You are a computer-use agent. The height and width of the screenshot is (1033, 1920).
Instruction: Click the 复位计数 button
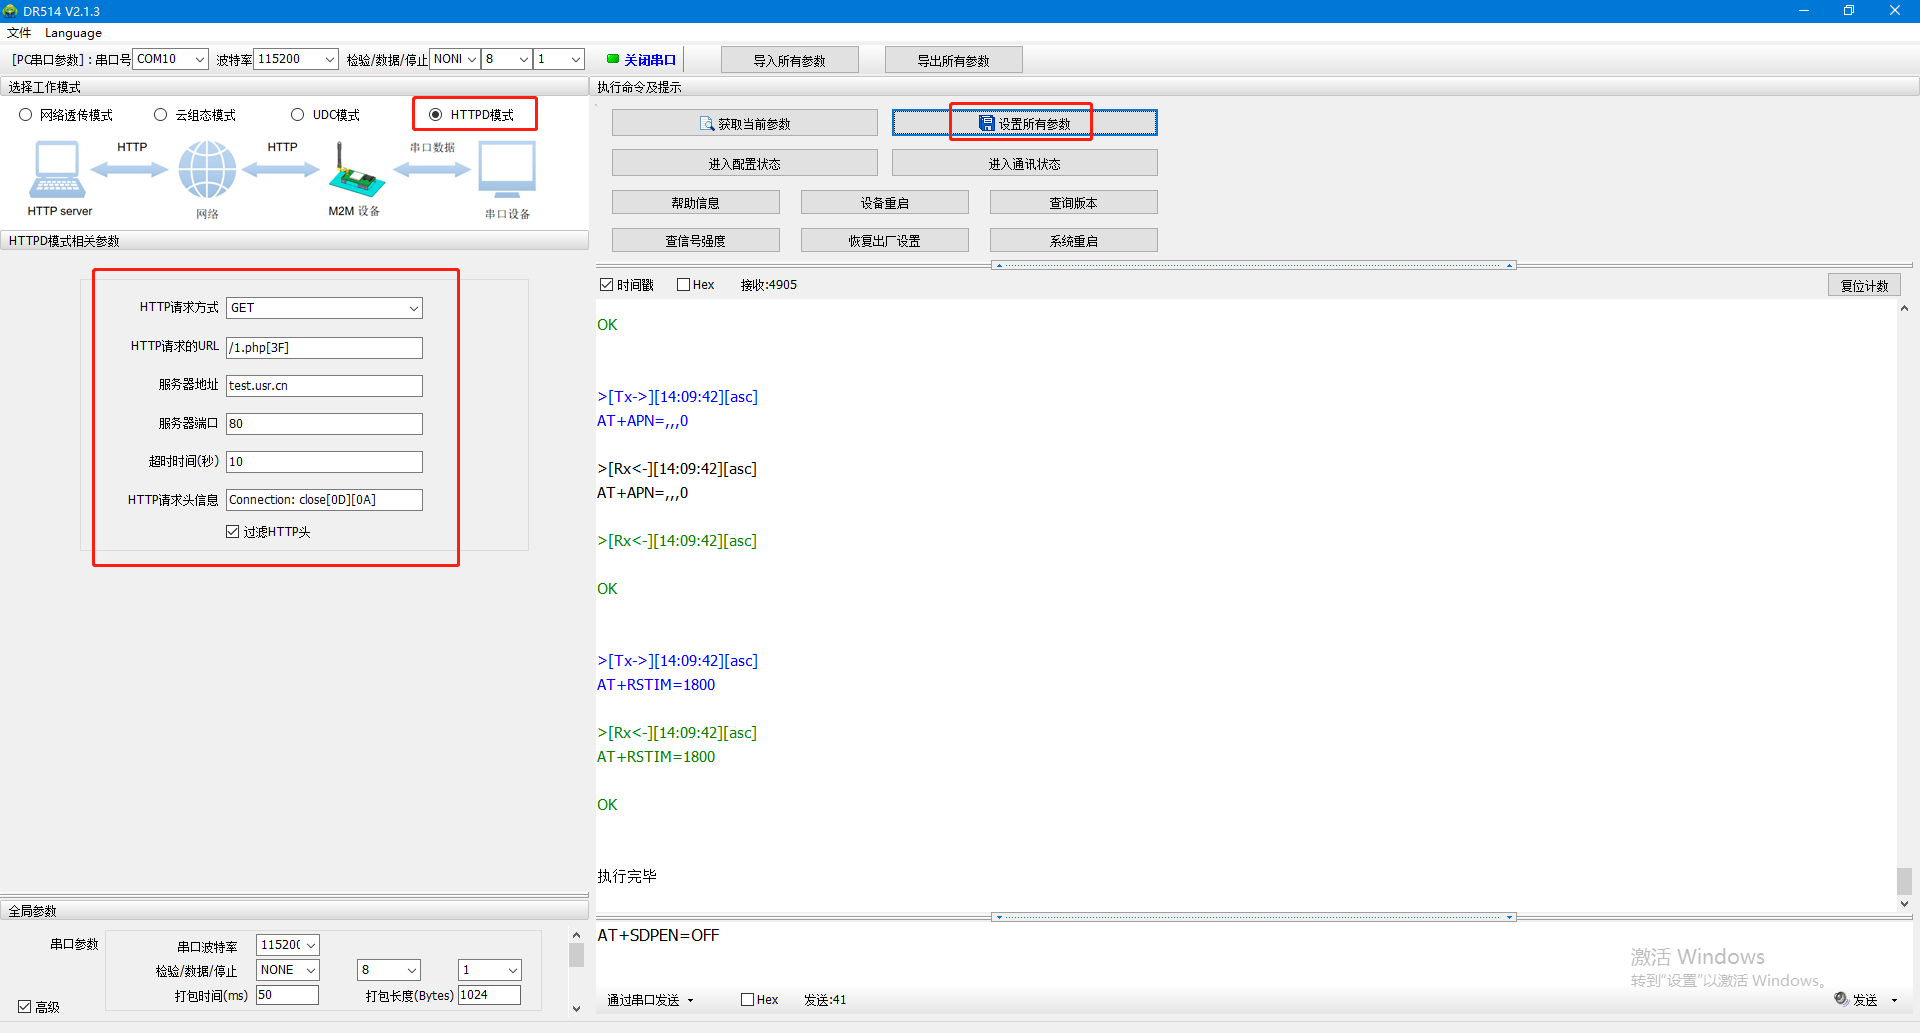click(x=1864, y=285)
